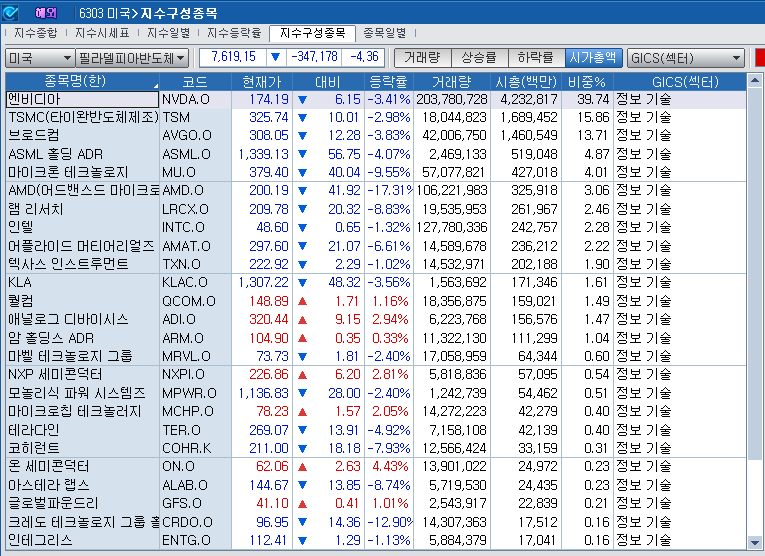Click the 퀄컴 red up-arrow indicator
Viewport: 765px width, 556px height.
[302, 301]
